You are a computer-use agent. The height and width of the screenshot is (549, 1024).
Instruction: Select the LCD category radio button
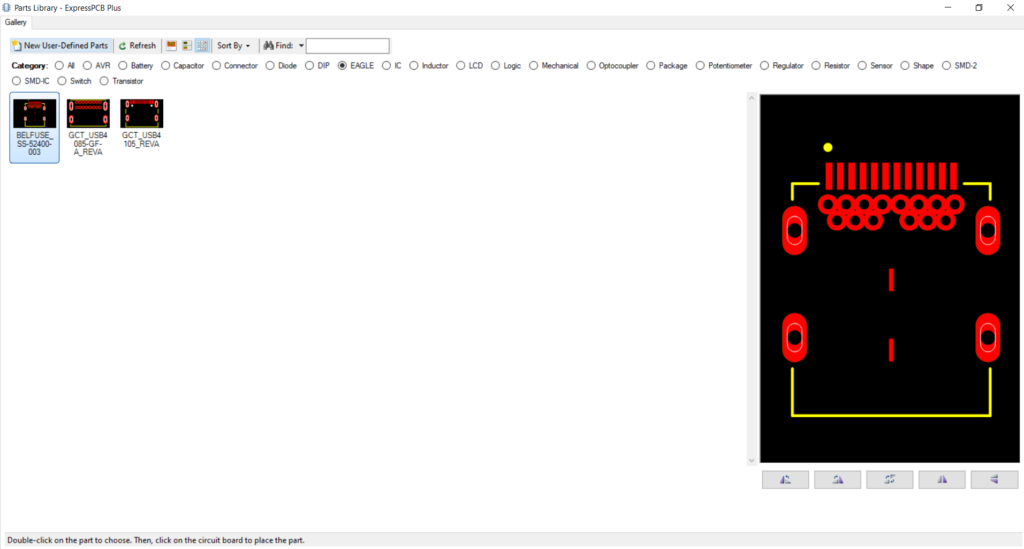coord(460,66)
